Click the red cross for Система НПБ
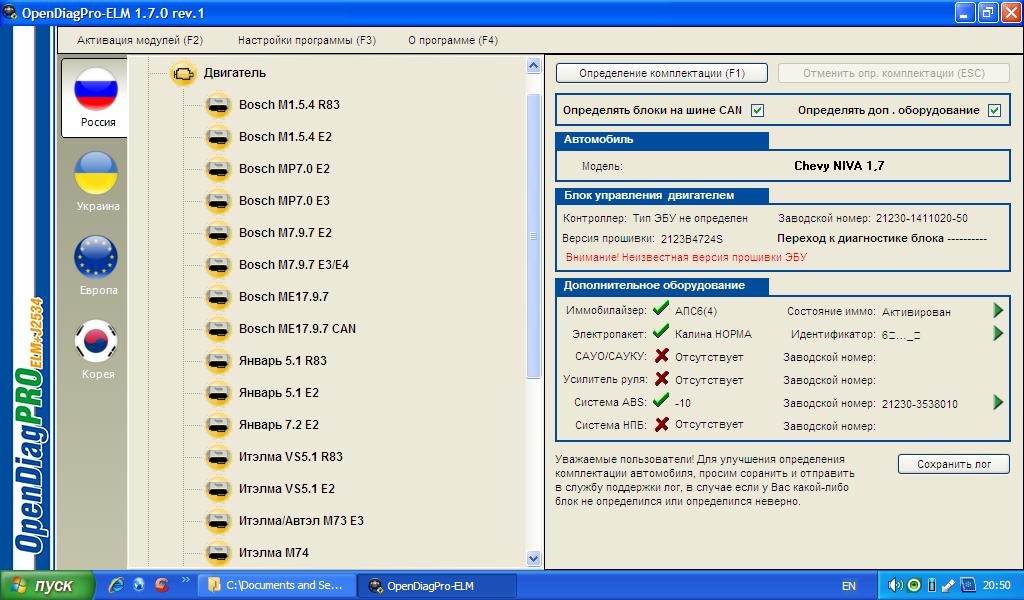Screen dimensions: 1024x600 click(x=662, y=424)
